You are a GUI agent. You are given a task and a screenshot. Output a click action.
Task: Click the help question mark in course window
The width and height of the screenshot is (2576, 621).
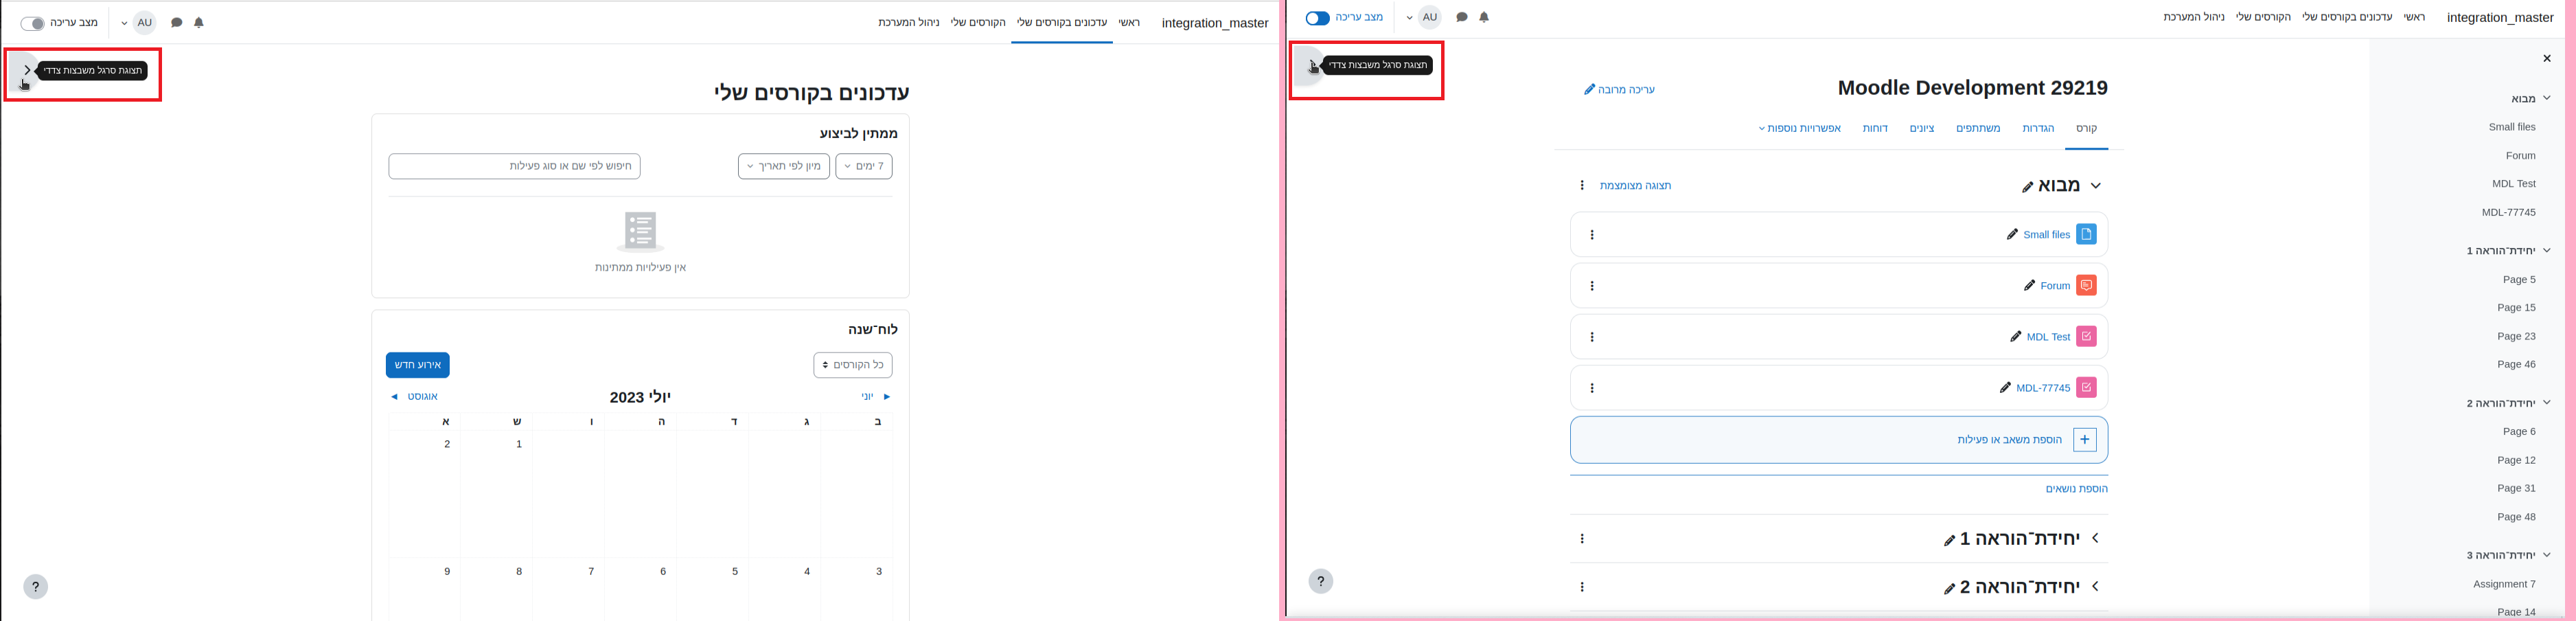coord(1321,581)
